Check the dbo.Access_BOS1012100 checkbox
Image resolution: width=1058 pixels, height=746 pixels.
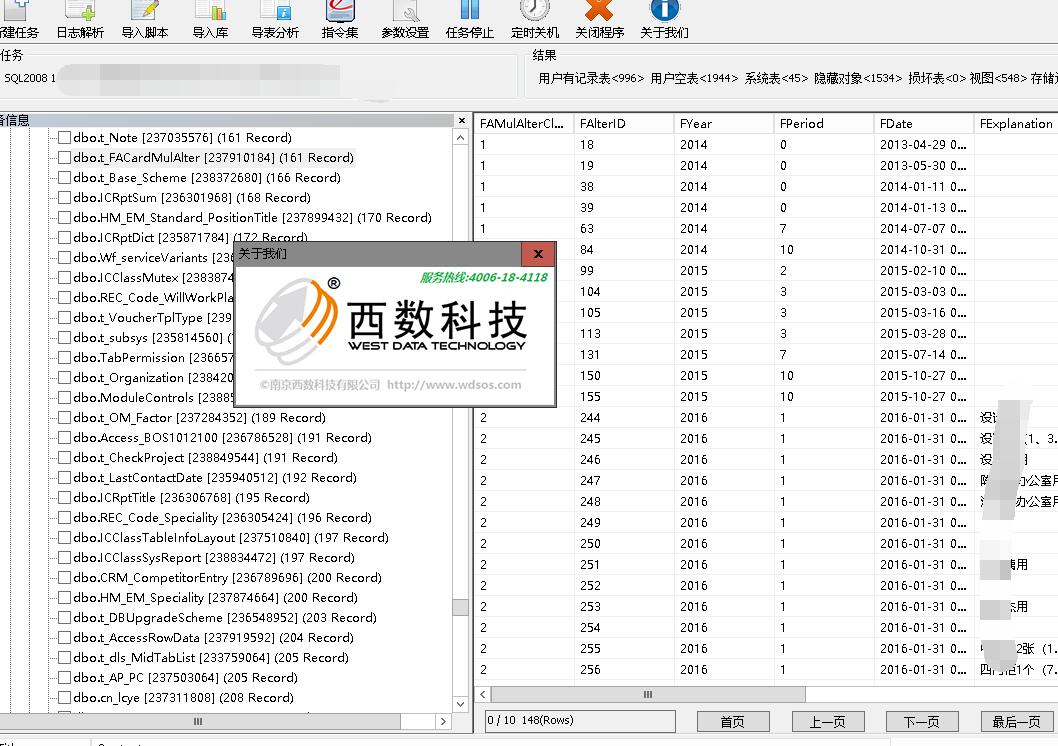(65, 438)
